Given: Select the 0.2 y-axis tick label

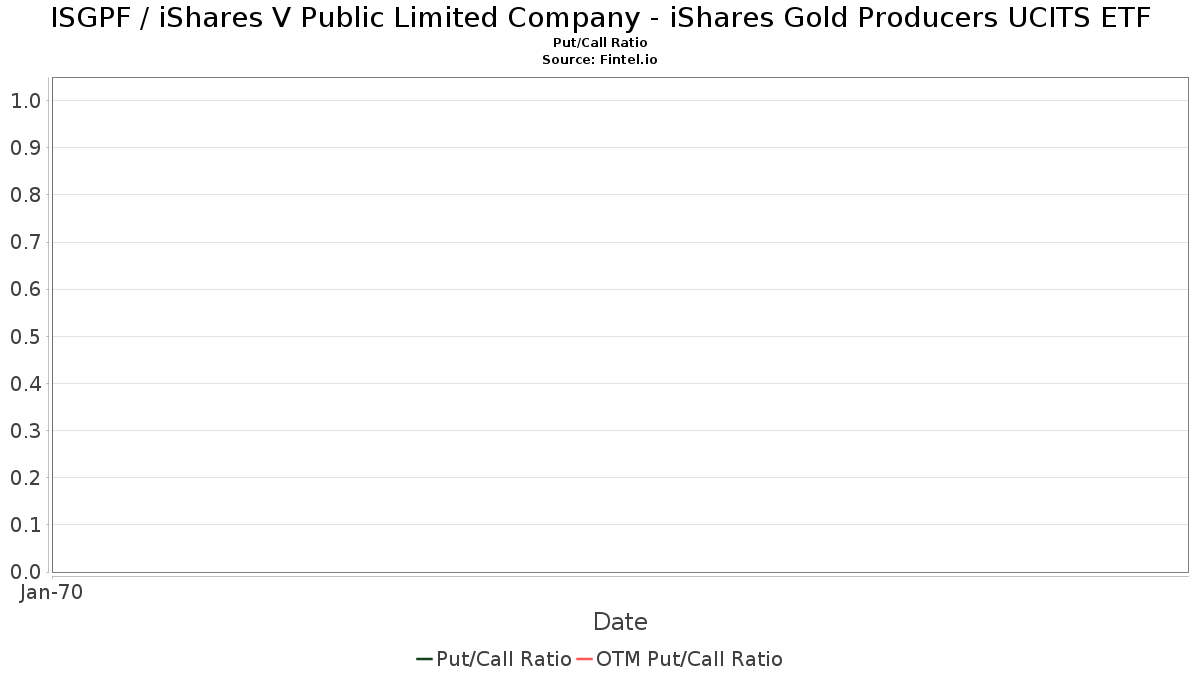Looking at the screenshot, I should [x=25, y=478].
